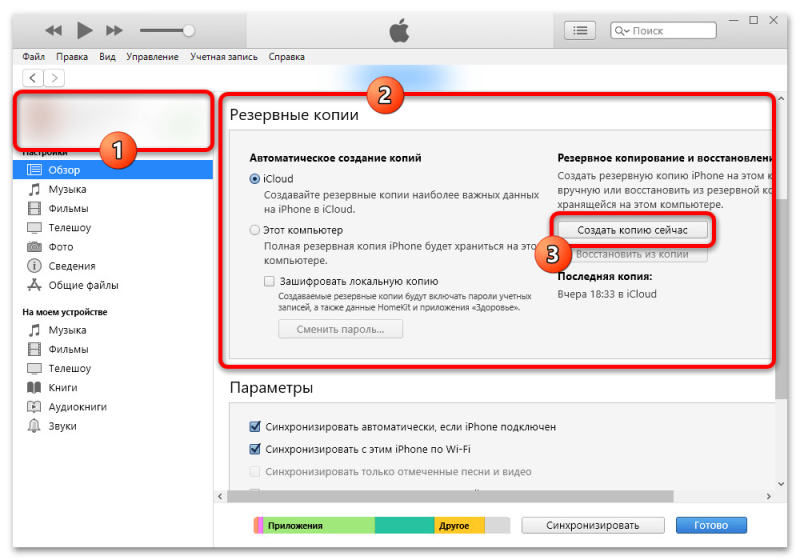Skip to next track with fast-forward icon
The height and width of the screenshot is (560, 800).
pyautogui.click(x=114, y=31)
